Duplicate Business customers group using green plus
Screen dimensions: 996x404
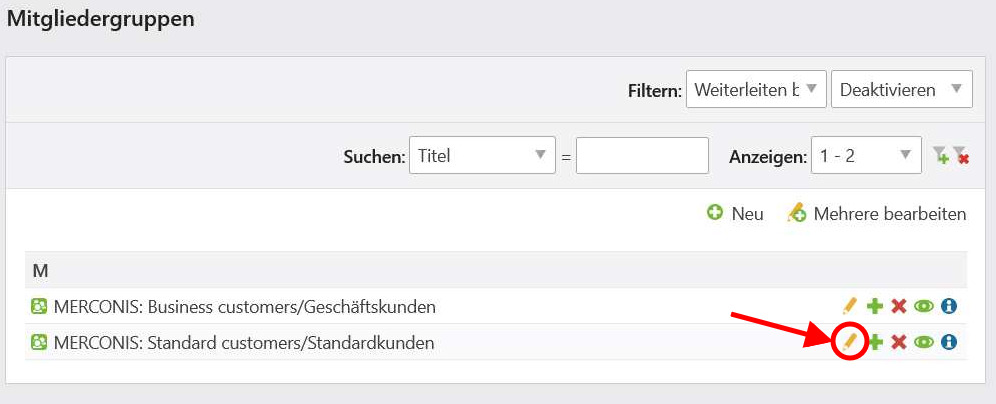tap(875, 307)
